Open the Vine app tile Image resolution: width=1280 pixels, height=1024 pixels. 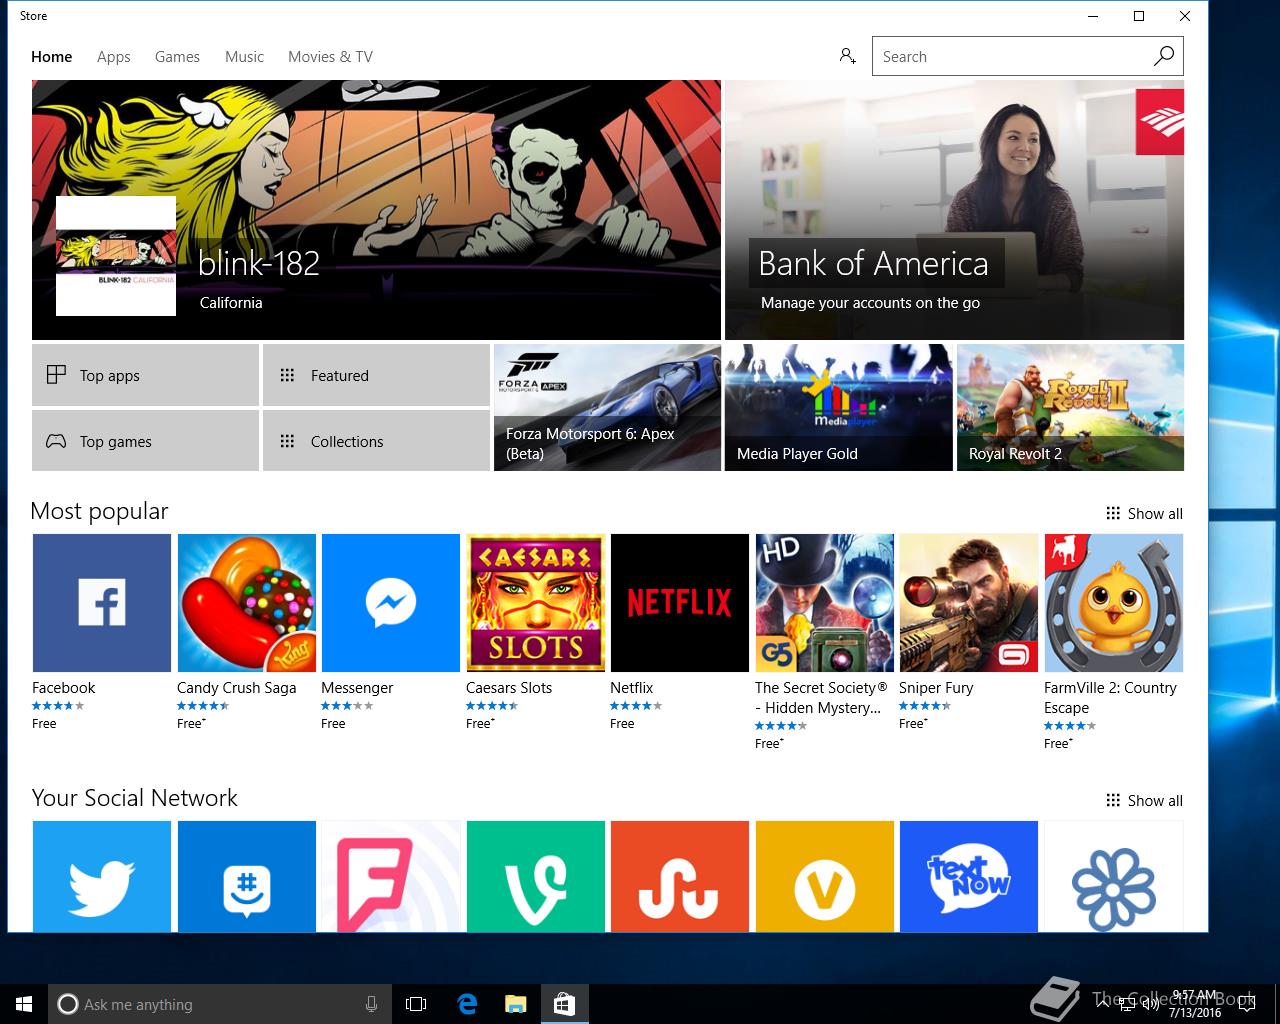pyautogui.click(x=535, y=876)
